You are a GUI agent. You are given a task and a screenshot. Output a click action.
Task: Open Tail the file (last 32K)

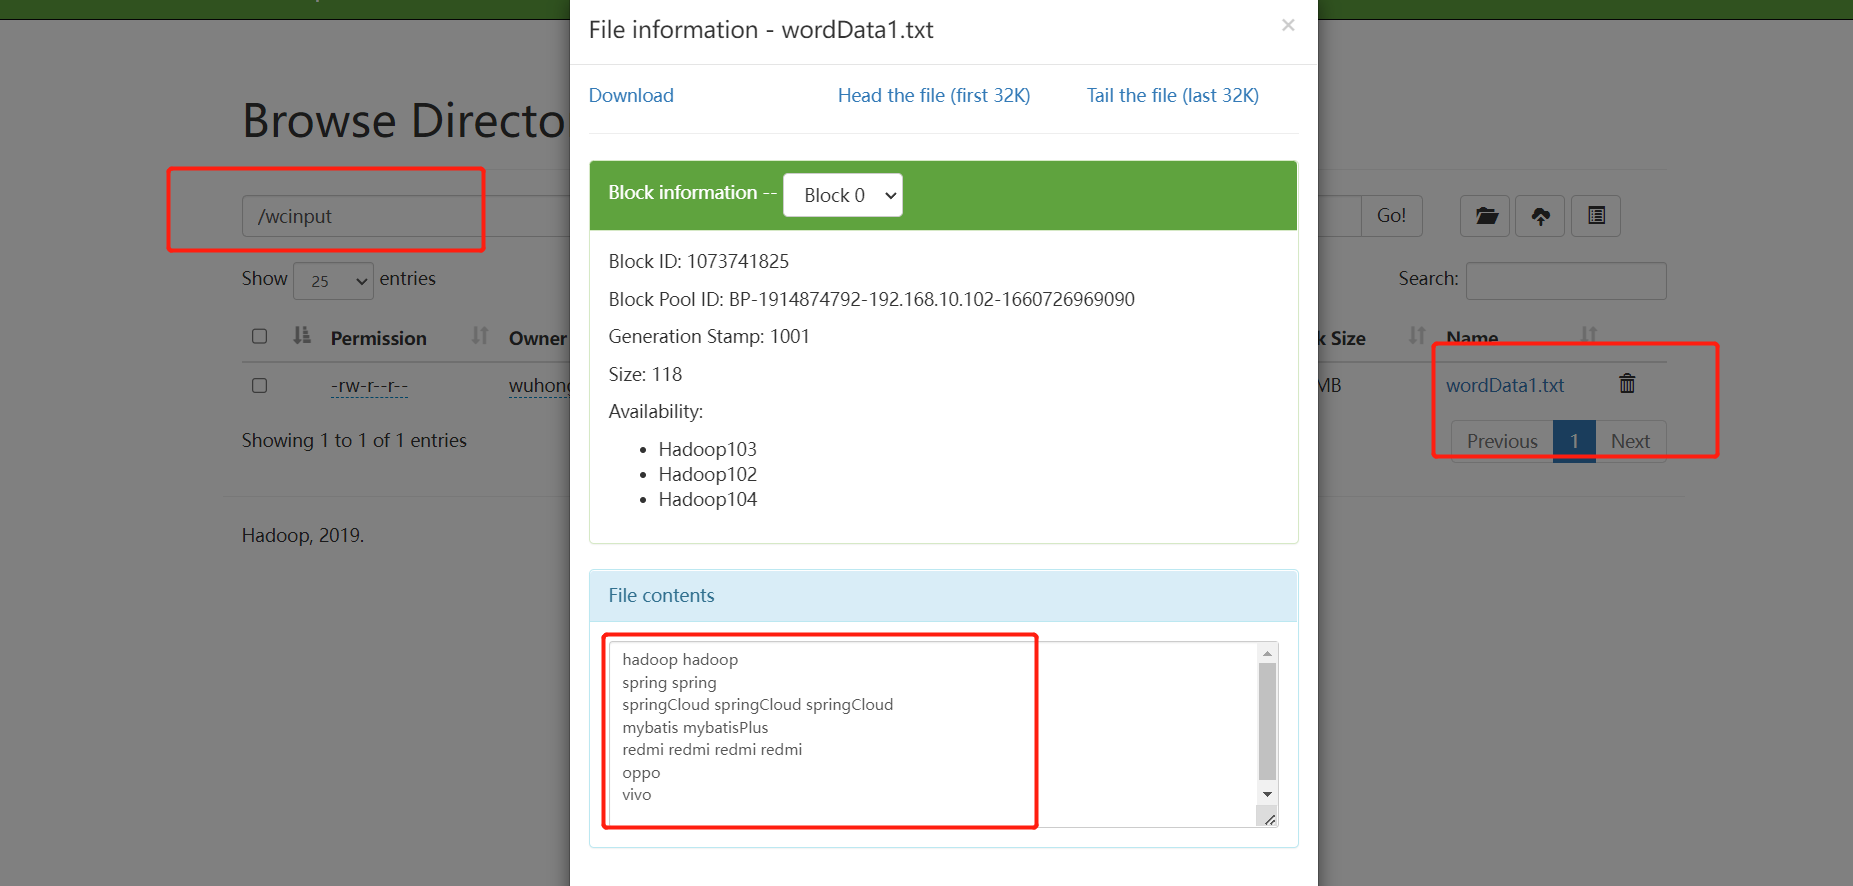tap(1172, 96)
